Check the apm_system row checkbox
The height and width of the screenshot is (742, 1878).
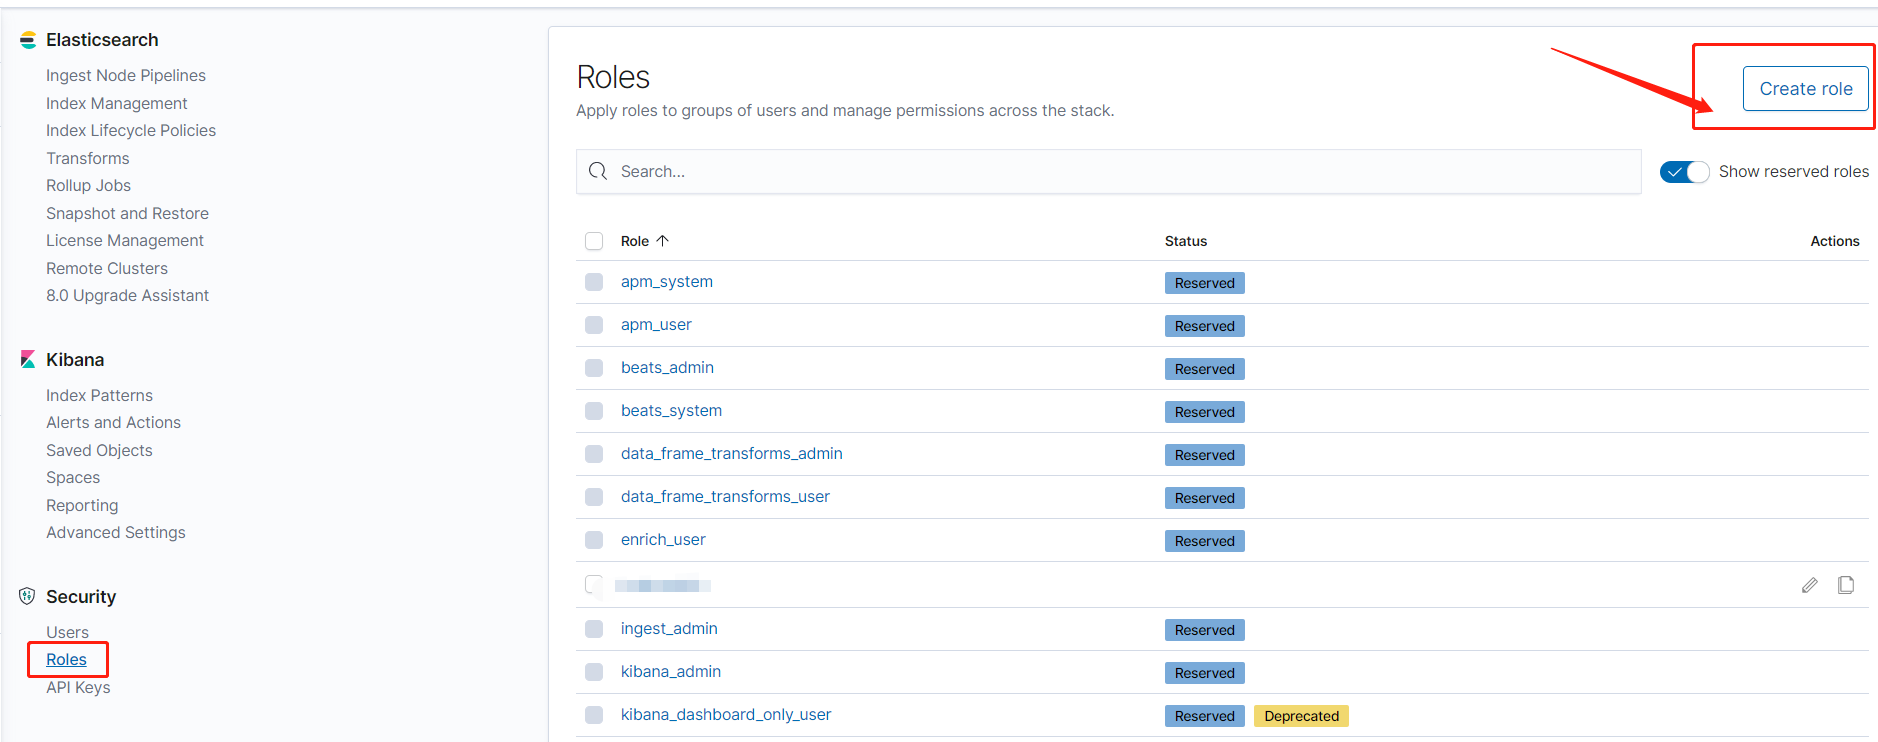(594, 282)
